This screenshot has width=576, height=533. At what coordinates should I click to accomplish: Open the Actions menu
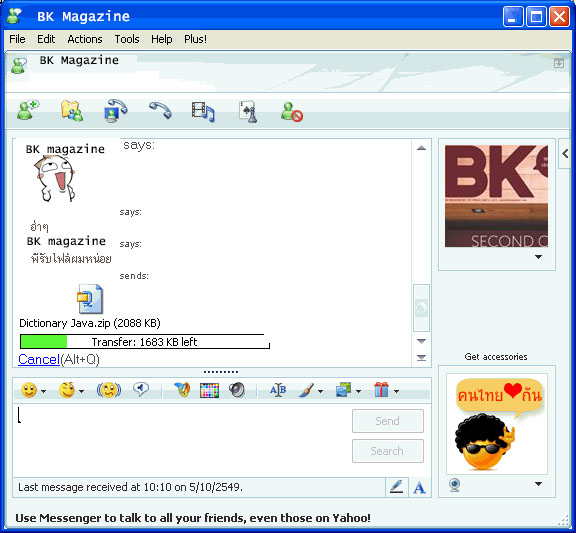(85, 39)
